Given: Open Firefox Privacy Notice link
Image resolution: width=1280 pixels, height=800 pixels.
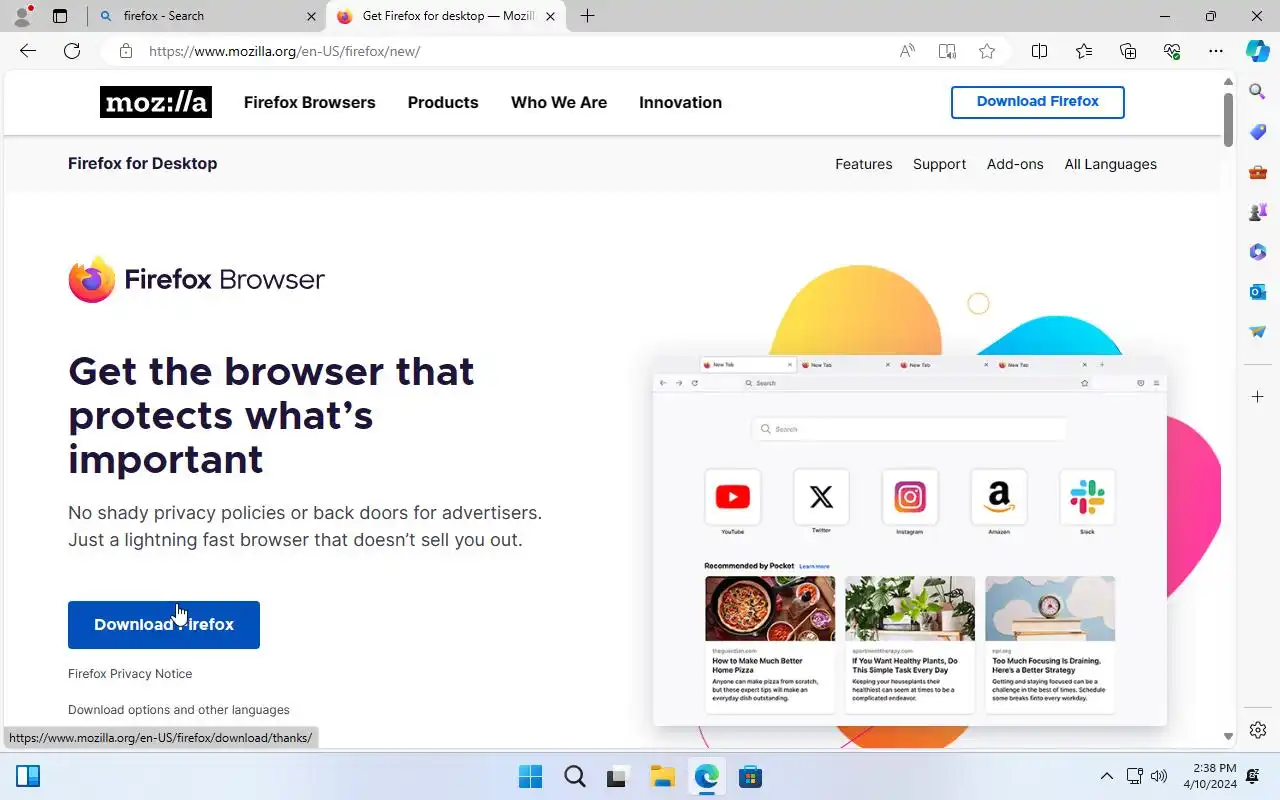Looking at the screenshot, I should [130, 674].
